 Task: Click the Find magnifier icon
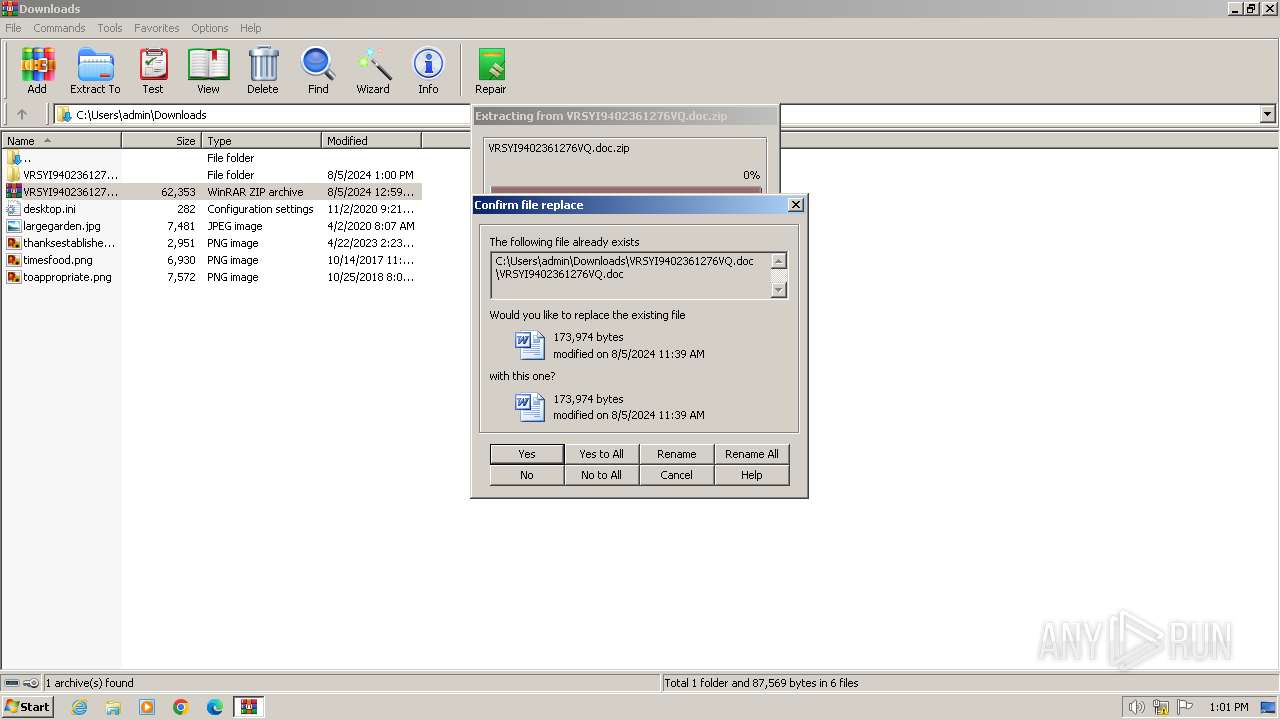(318, 71)
